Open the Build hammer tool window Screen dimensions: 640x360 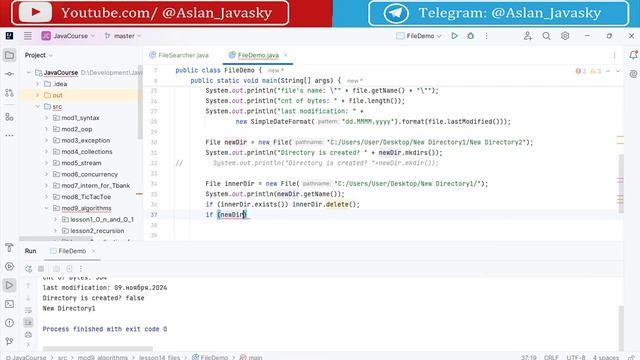click(x=9, y=248)
